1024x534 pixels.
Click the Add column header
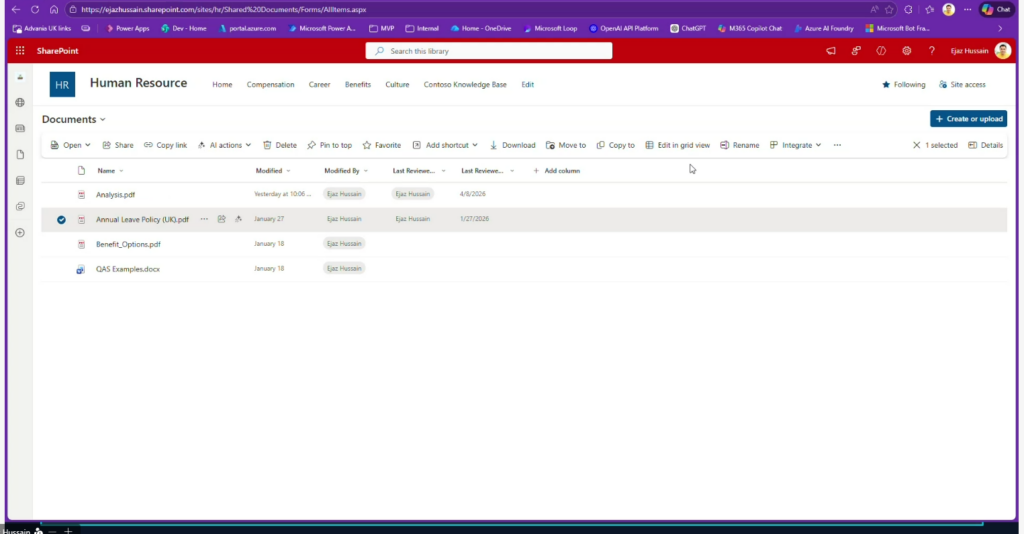click(x=556, y=171)
